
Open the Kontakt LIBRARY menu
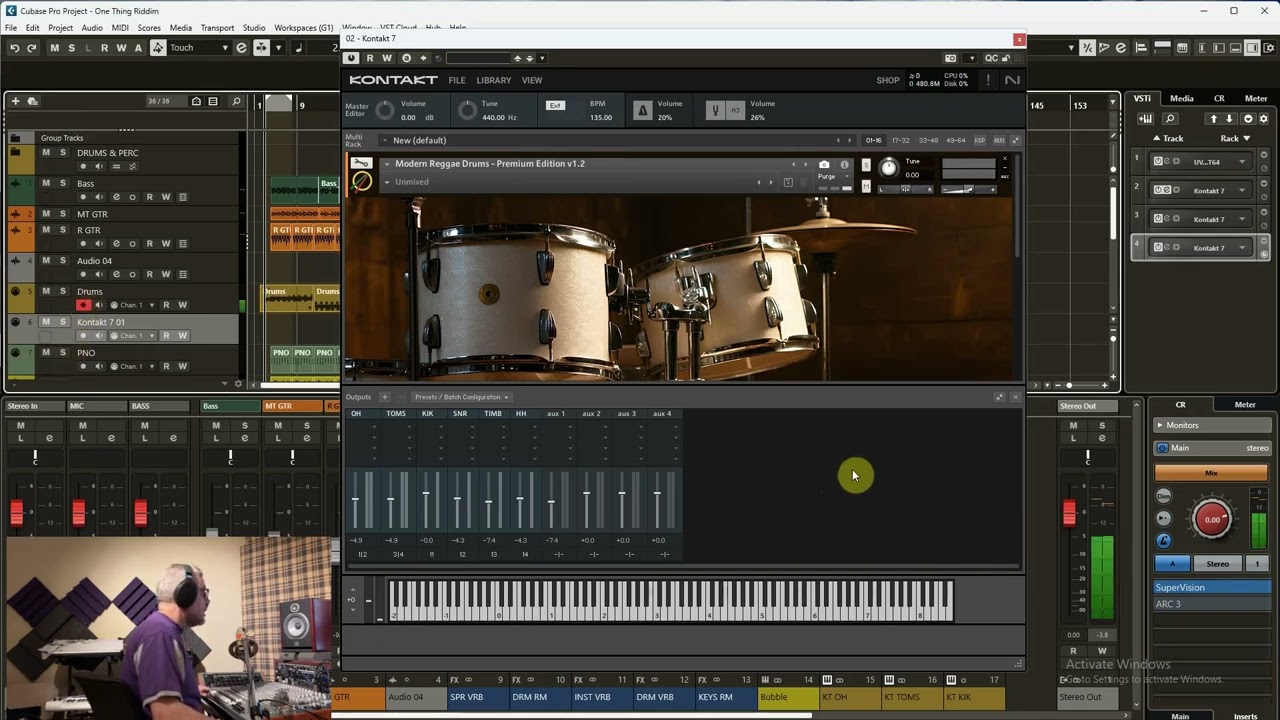click(494, 80)
